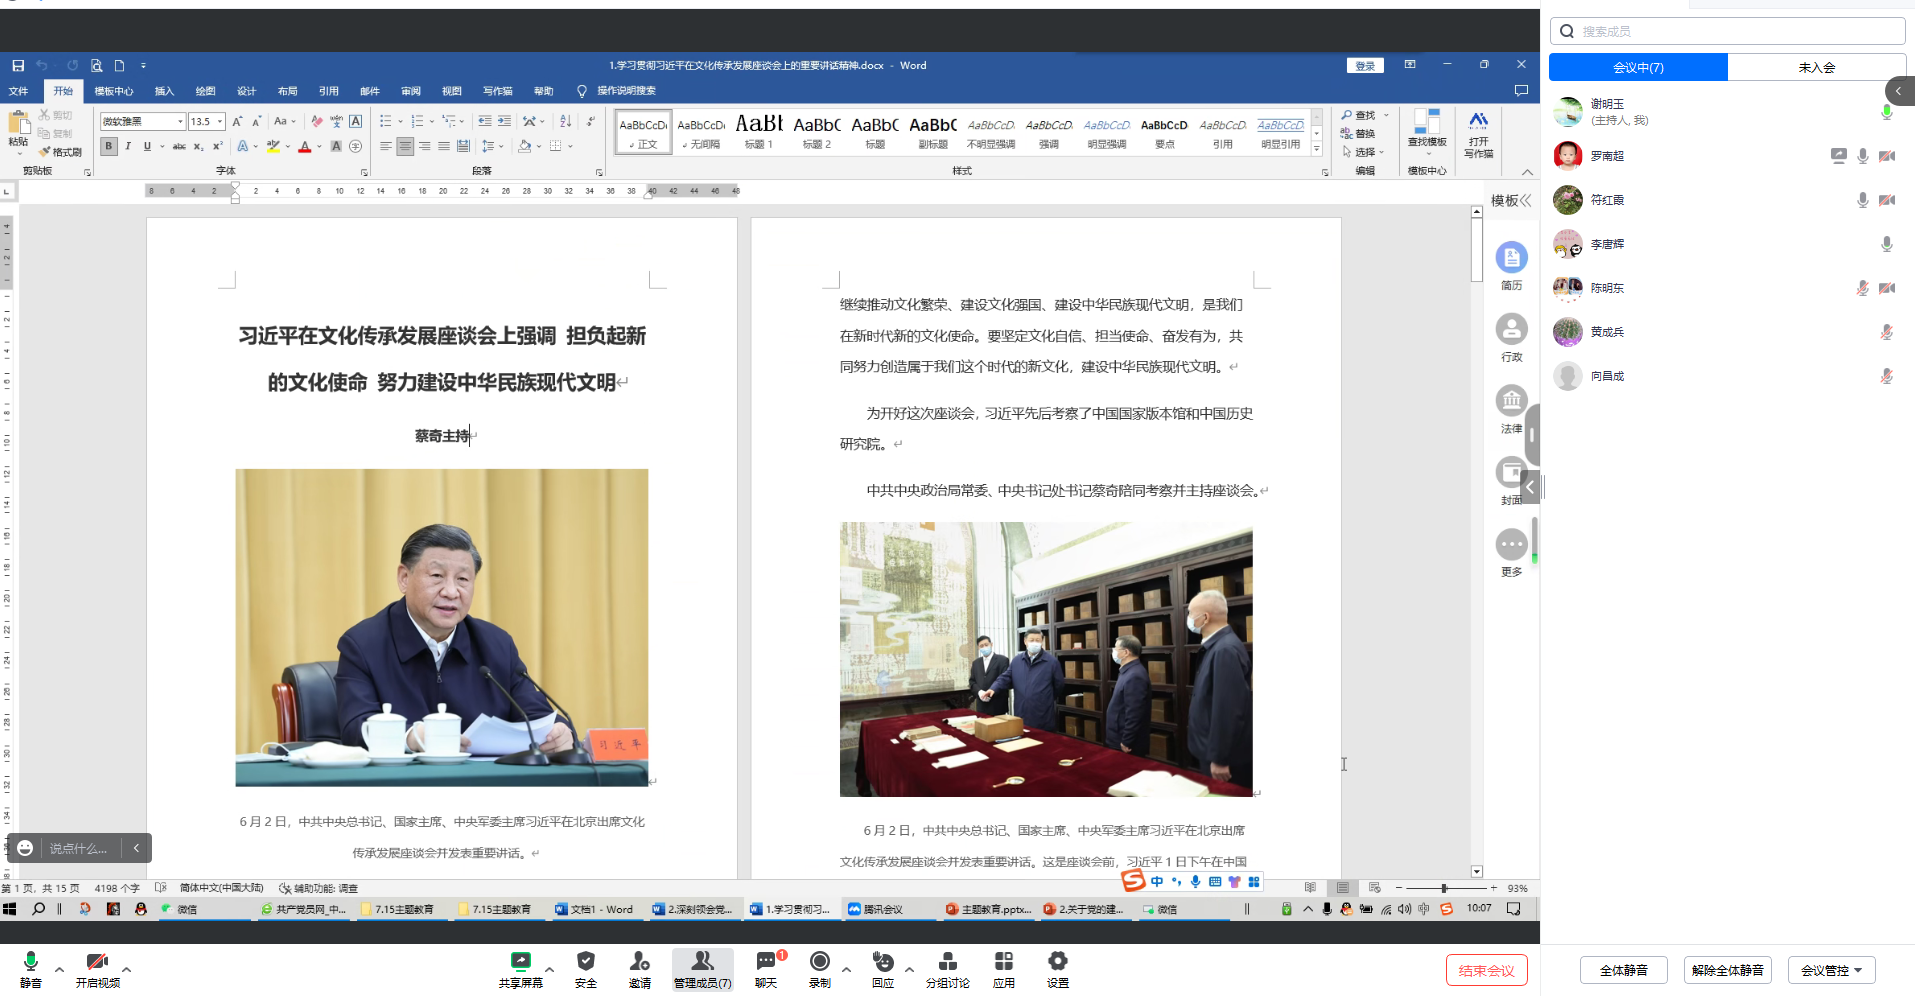Open the 安全 security shield icon
Image resolution: width=1915 pixels, height=996 pixels.
pyautogui.click(x=585, y=962)
